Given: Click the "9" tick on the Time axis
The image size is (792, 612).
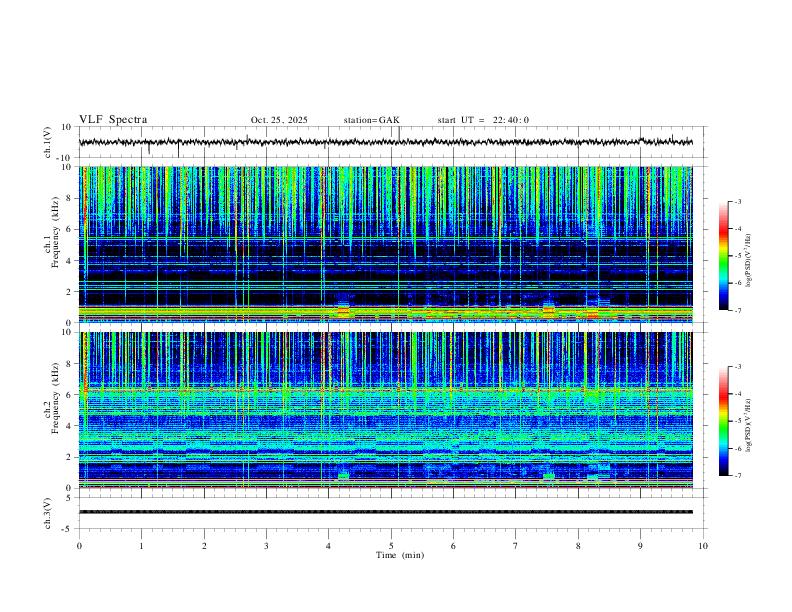Looking at the screenshot, I should (x=640, y=546).
